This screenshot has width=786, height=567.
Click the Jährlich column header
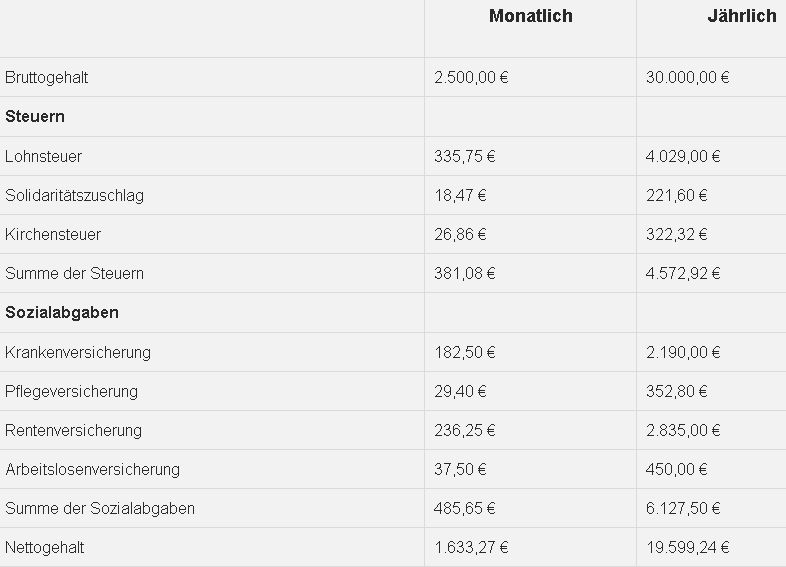(x=741, y=16)
